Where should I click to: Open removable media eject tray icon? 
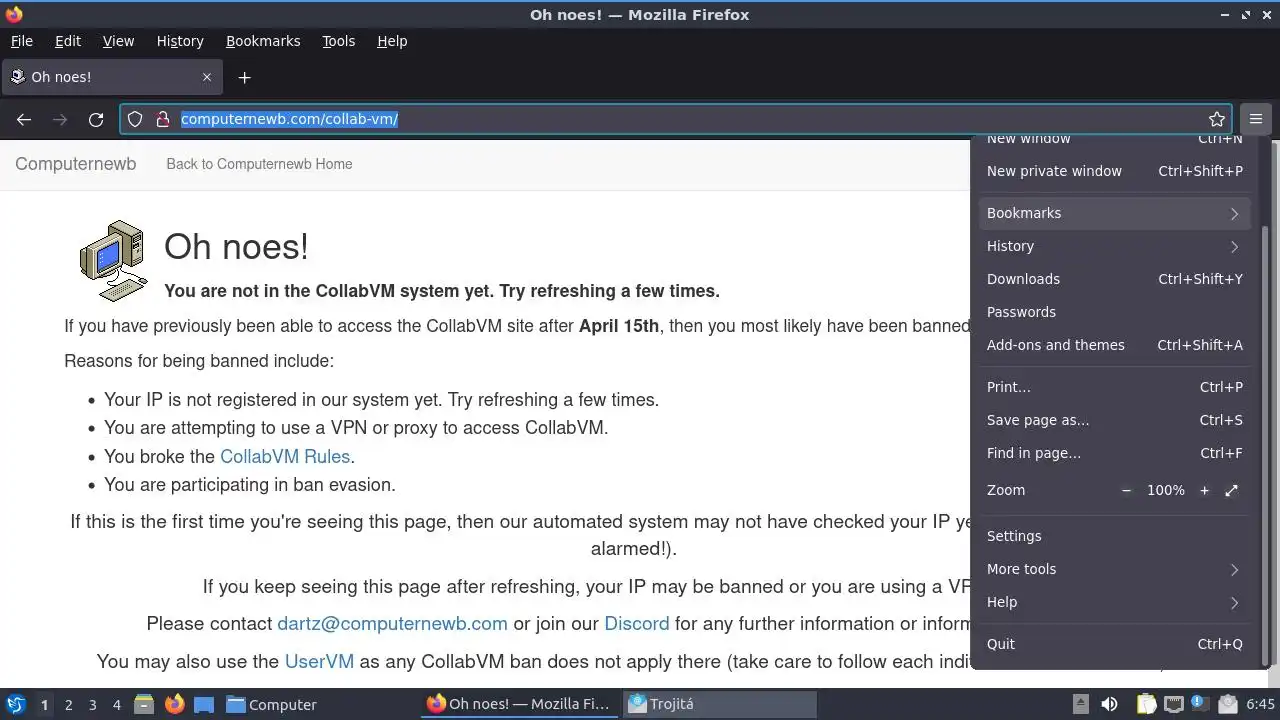[x=1081, y=704]
